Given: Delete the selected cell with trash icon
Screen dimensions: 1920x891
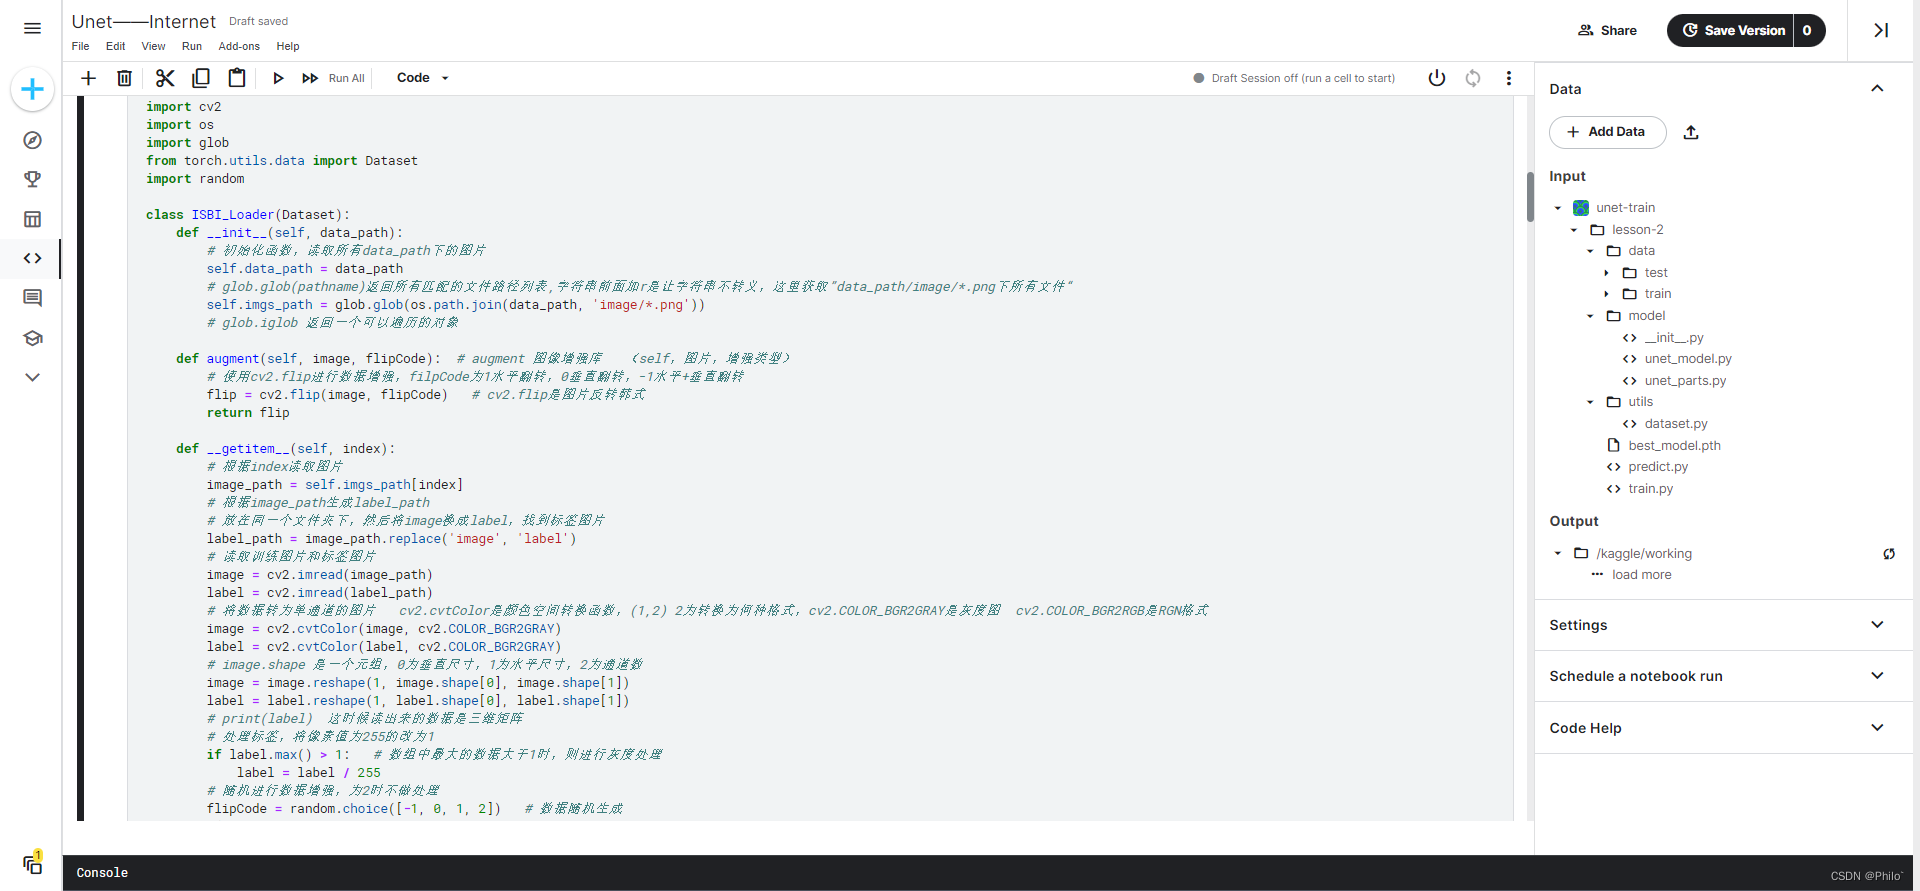Looking at the screenshot, I should click(x=124, y=78).
